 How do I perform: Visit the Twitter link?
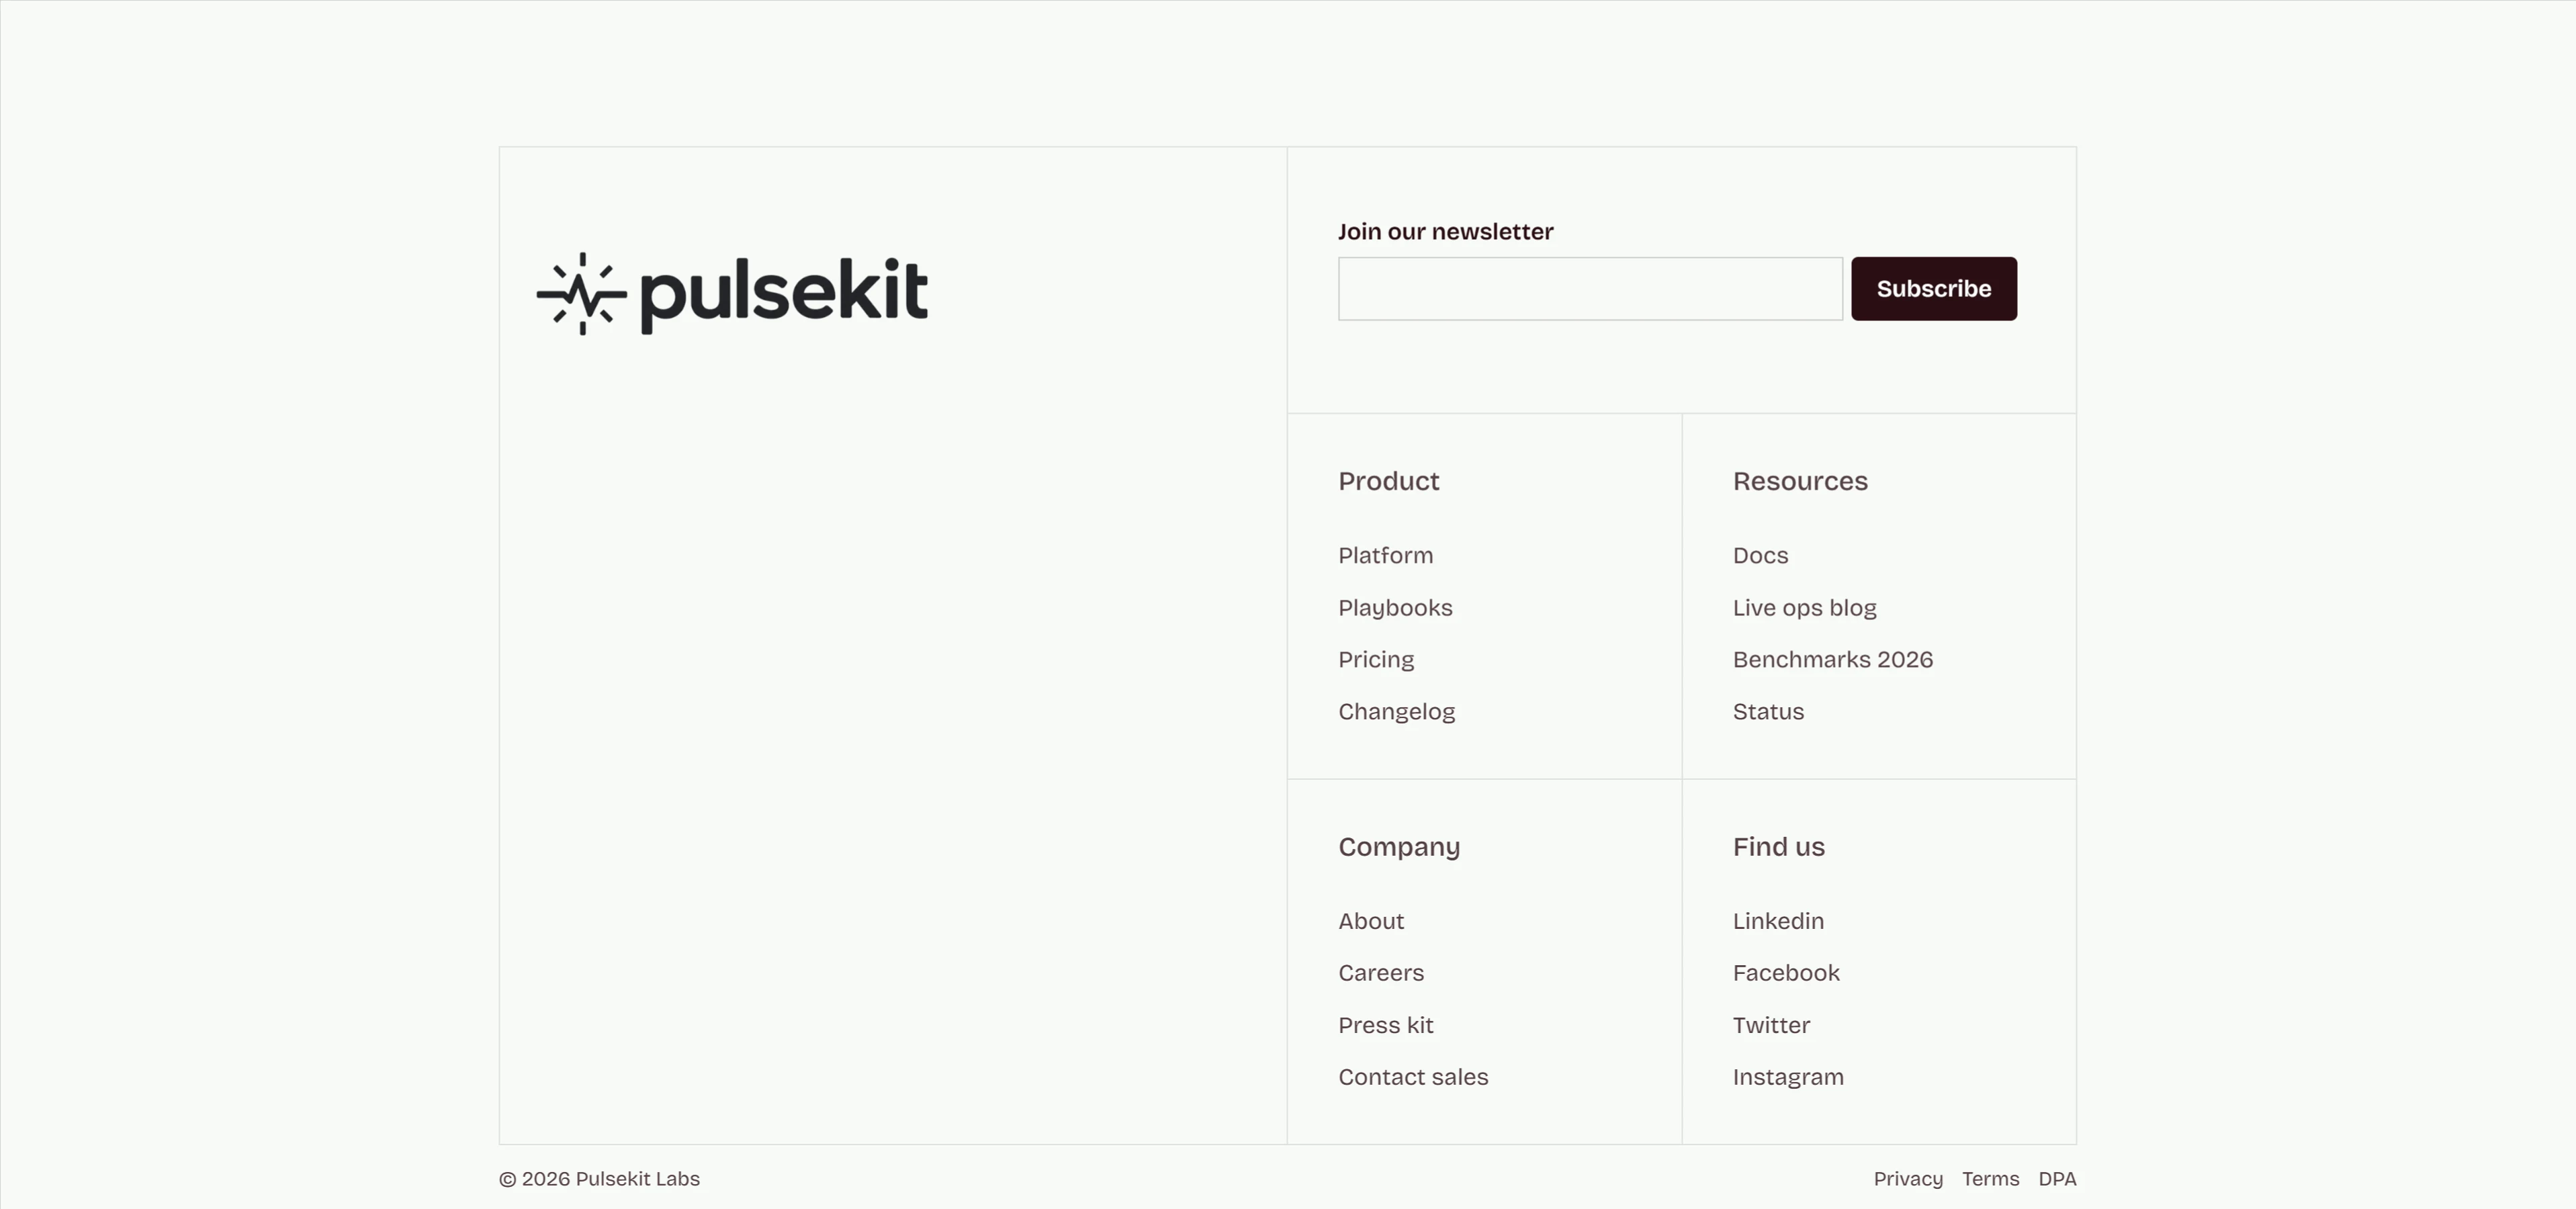pos(1771,1025)
